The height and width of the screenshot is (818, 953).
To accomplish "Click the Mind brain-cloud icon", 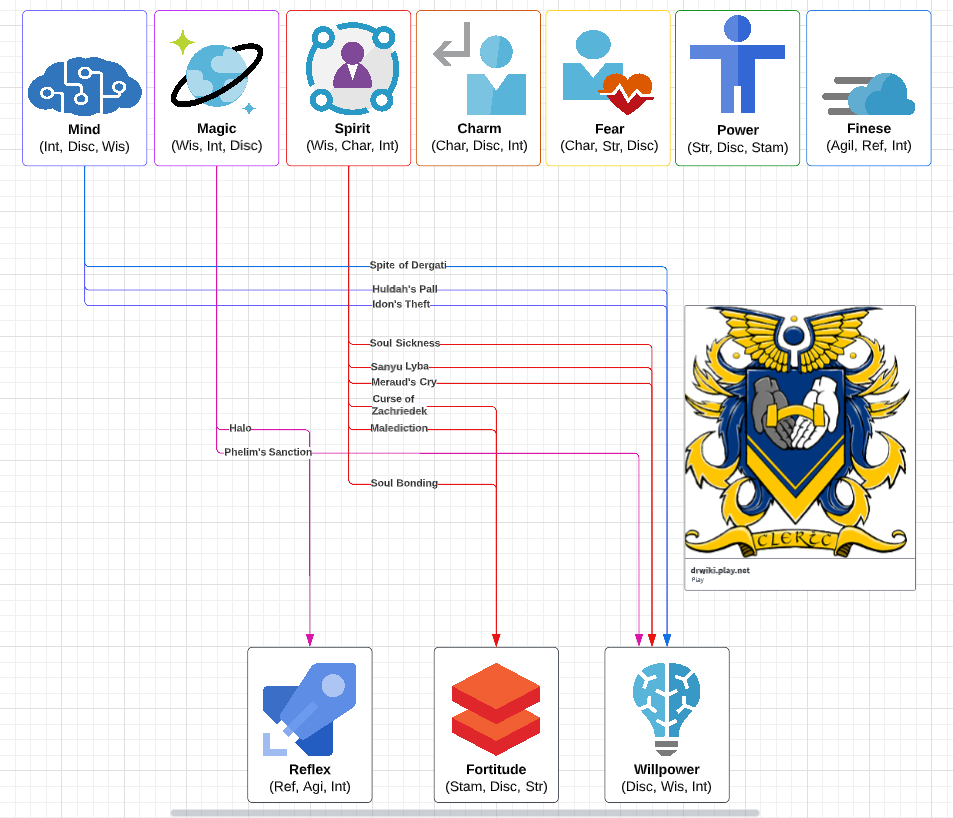I will coord(84,82).
